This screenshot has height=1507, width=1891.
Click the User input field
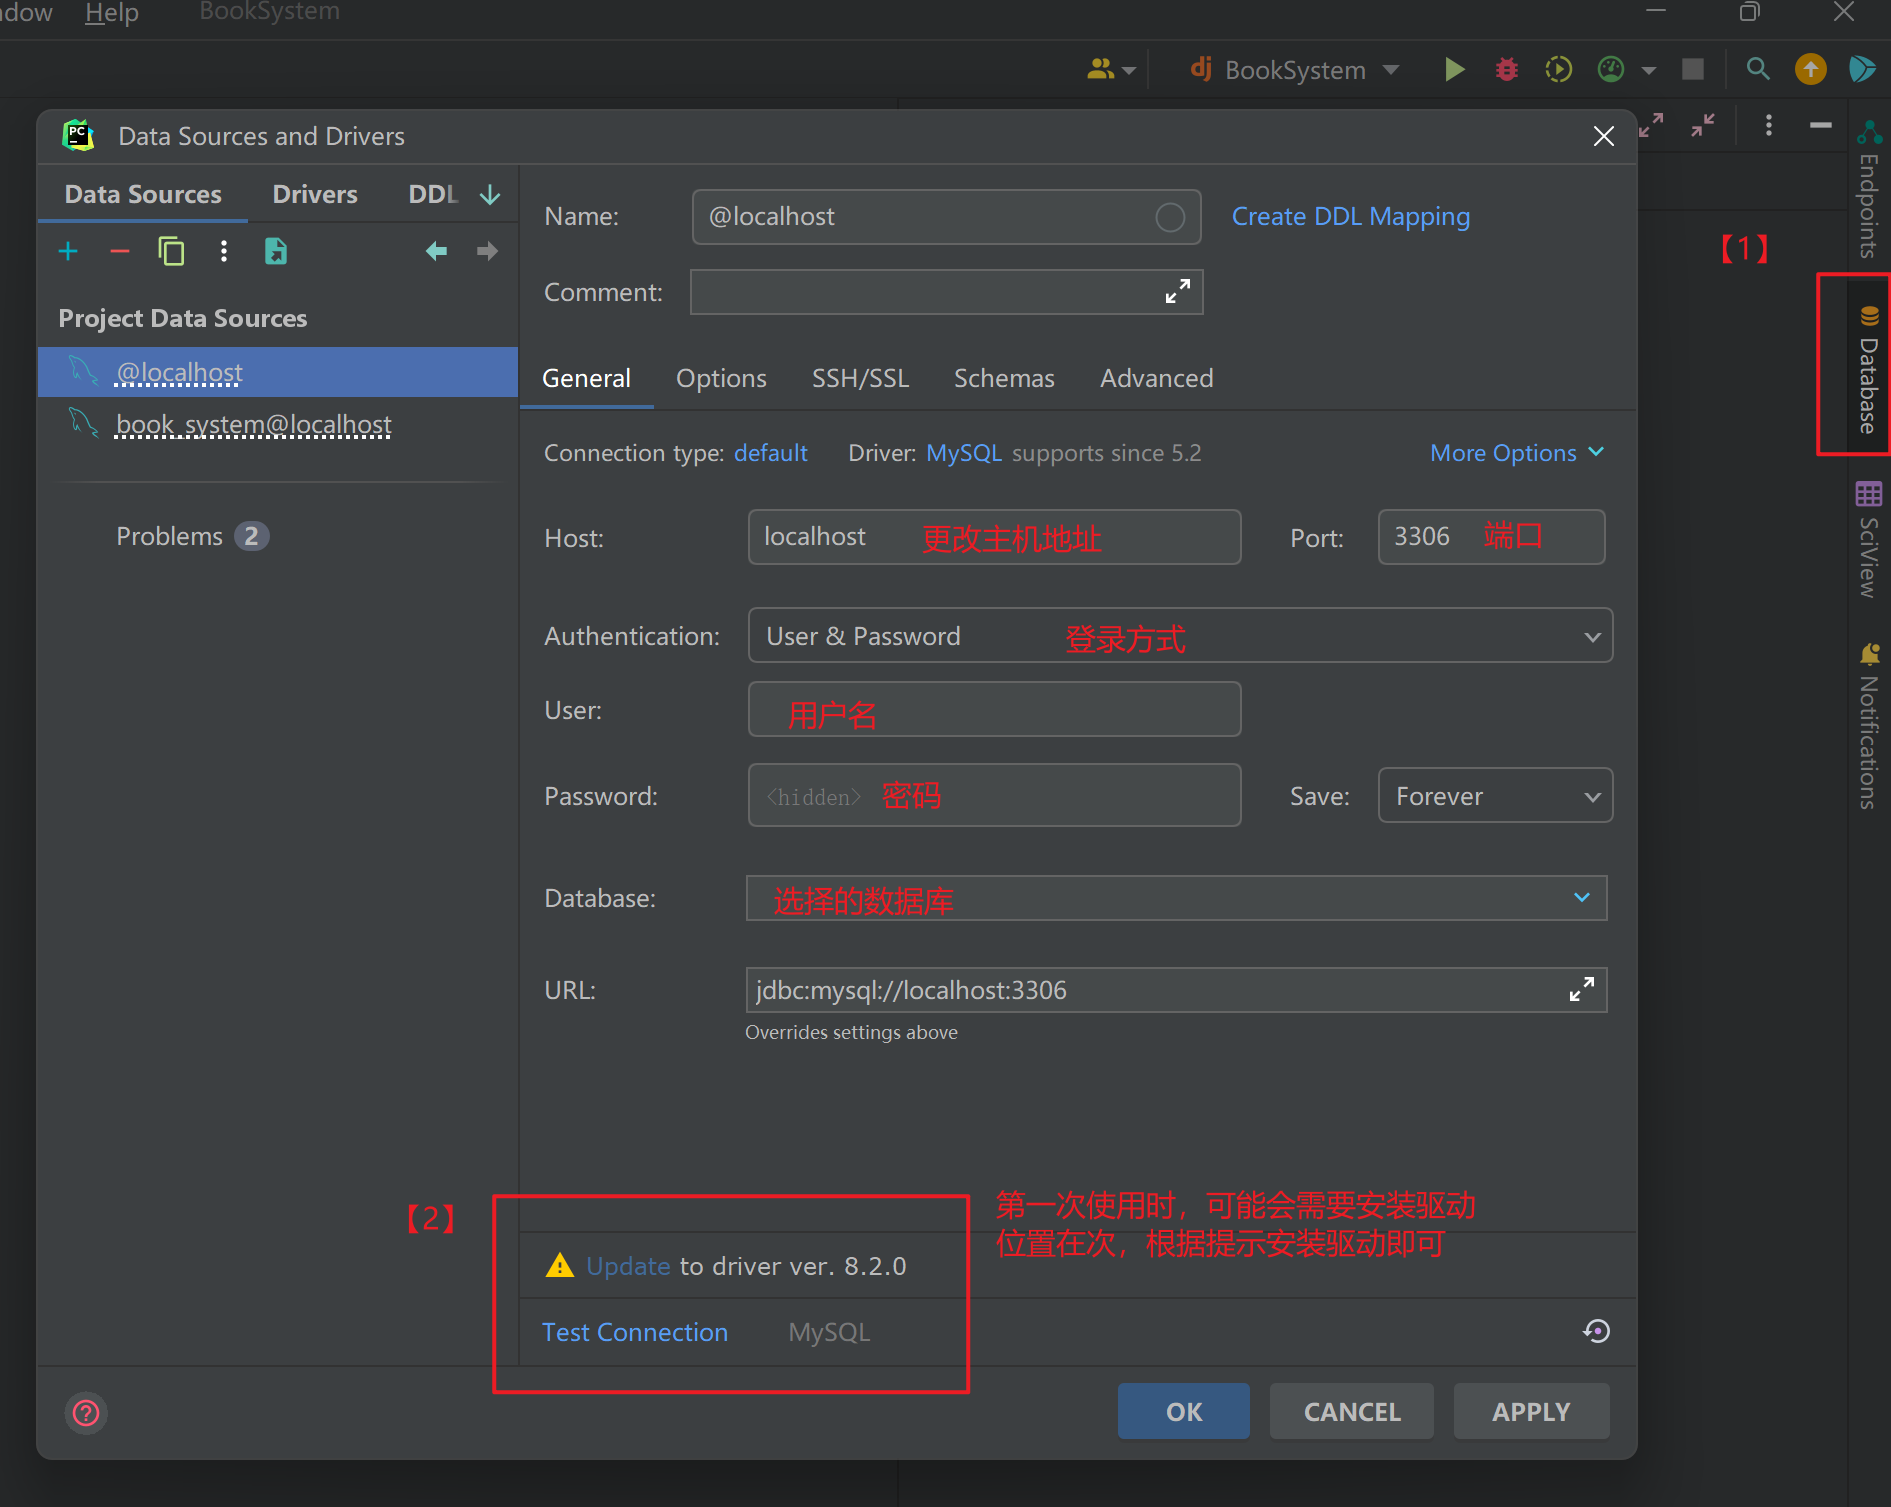994,709
